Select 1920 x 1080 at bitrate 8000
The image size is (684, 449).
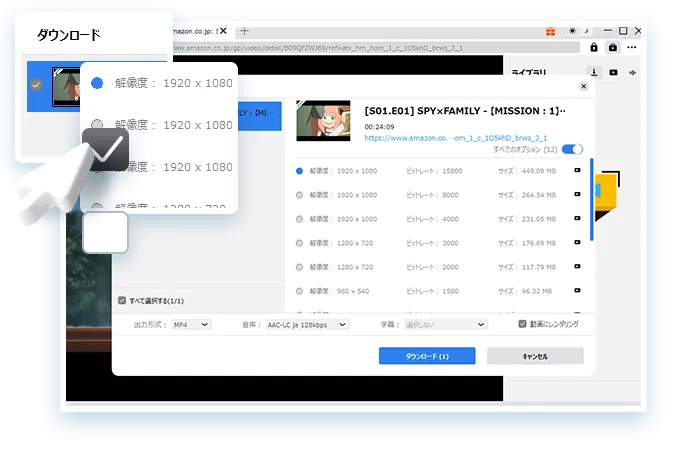[299, 195]
